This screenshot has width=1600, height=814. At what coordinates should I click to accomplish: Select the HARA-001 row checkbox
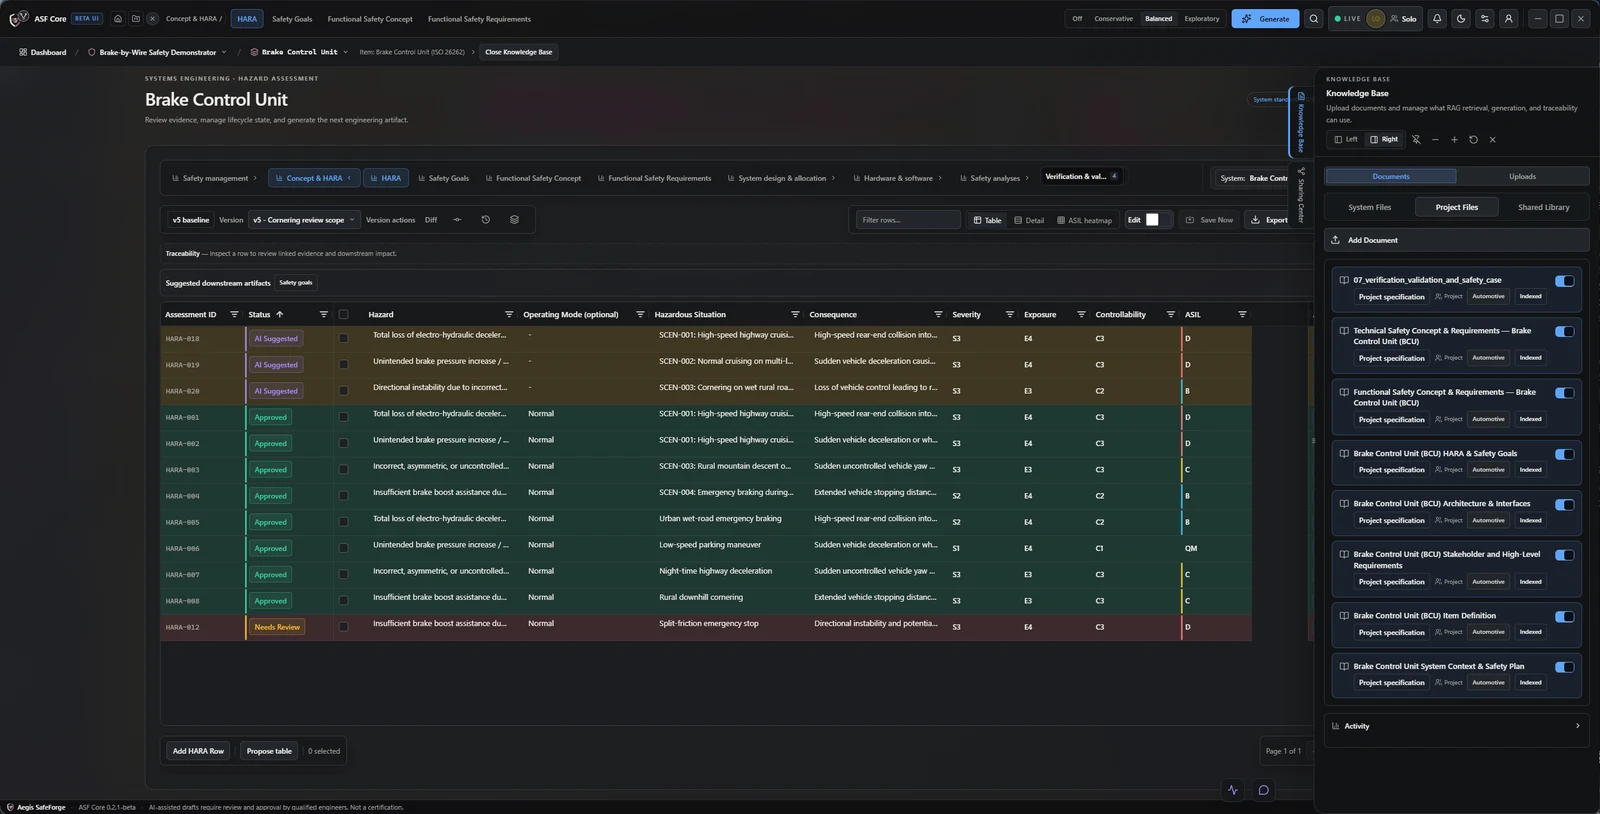[x=343, y=417]
